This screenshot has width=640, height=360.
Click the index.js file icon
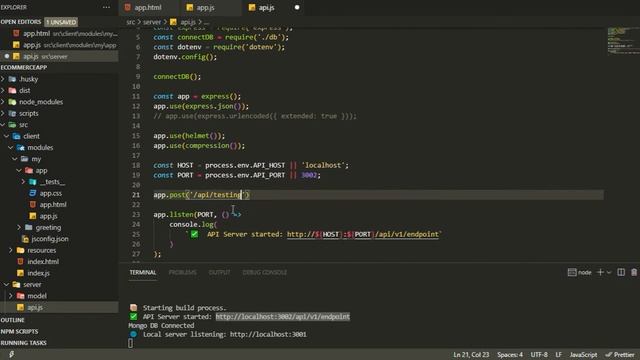[20, 273]
